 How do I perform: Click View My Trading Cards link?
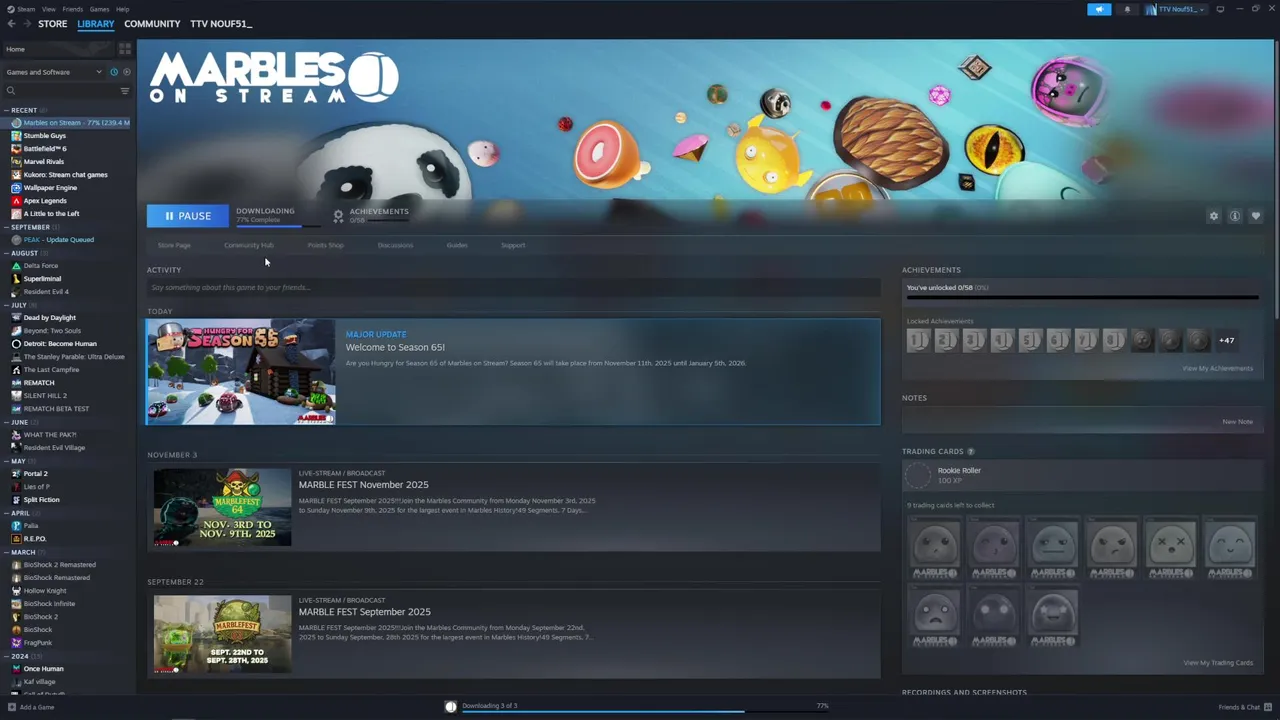1218,662
